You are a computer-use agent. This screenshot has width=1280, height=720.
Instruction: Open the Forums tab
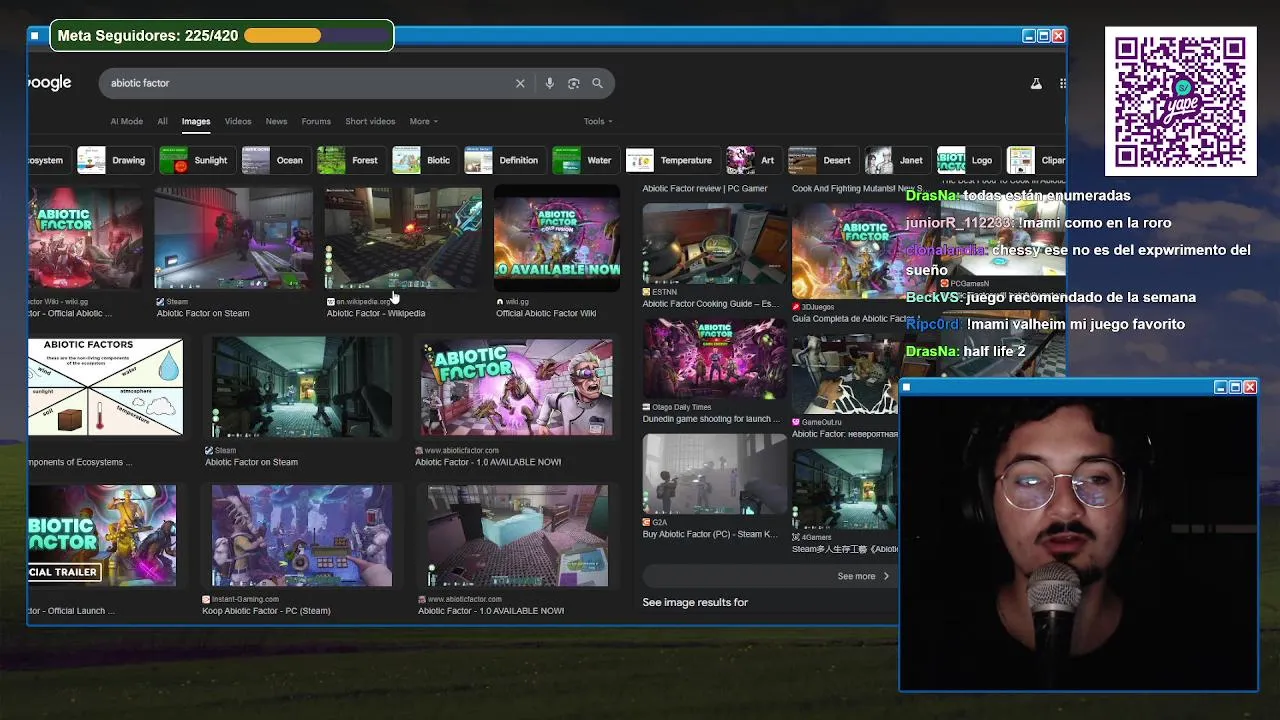(x=316, y=121)
